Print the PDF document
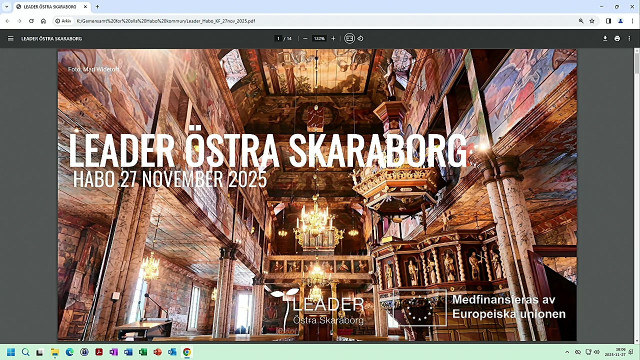Image resolution: width=640 pixels, height=360 pixels. click(617, 38)
